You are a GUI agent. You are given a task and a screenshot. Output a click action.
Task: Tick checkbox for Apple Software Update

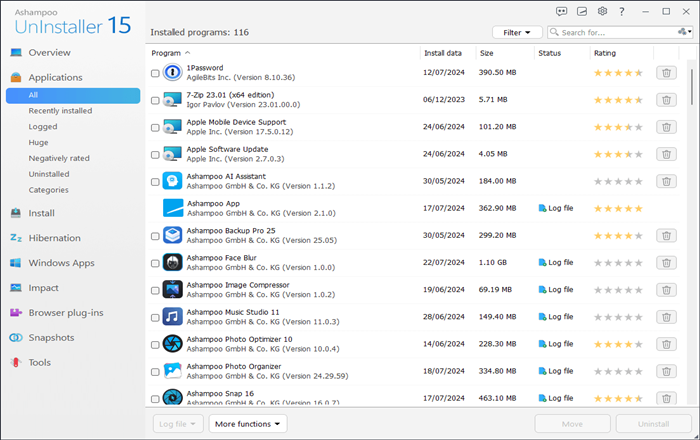click(155, 155)
